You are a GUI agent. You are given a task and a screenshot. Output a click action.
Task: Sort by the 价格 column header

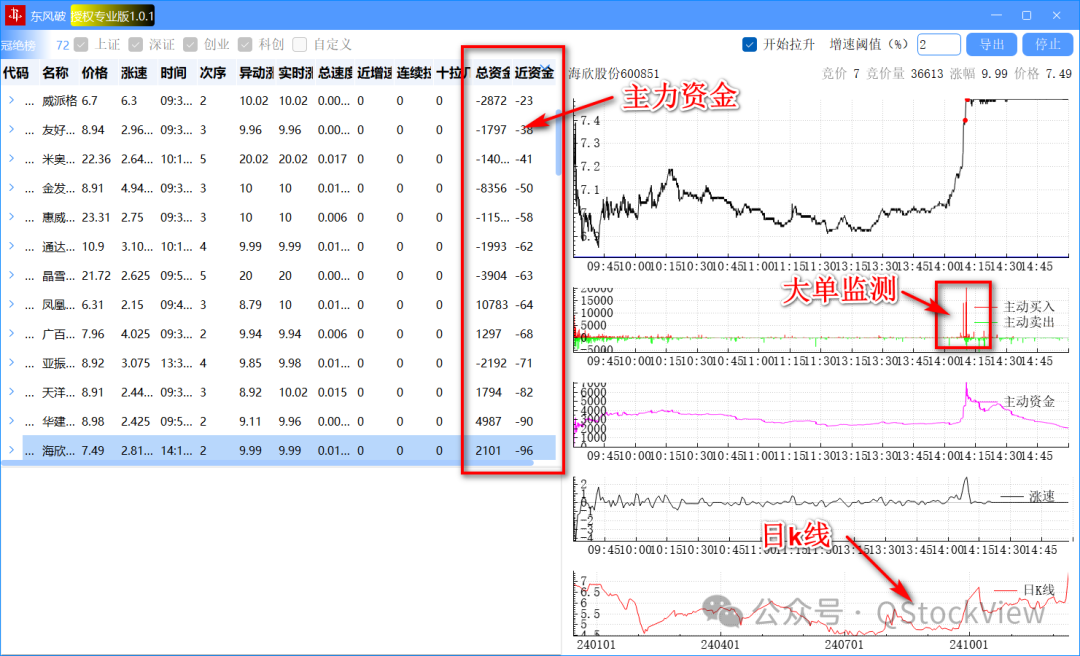[x=97, y=73]
